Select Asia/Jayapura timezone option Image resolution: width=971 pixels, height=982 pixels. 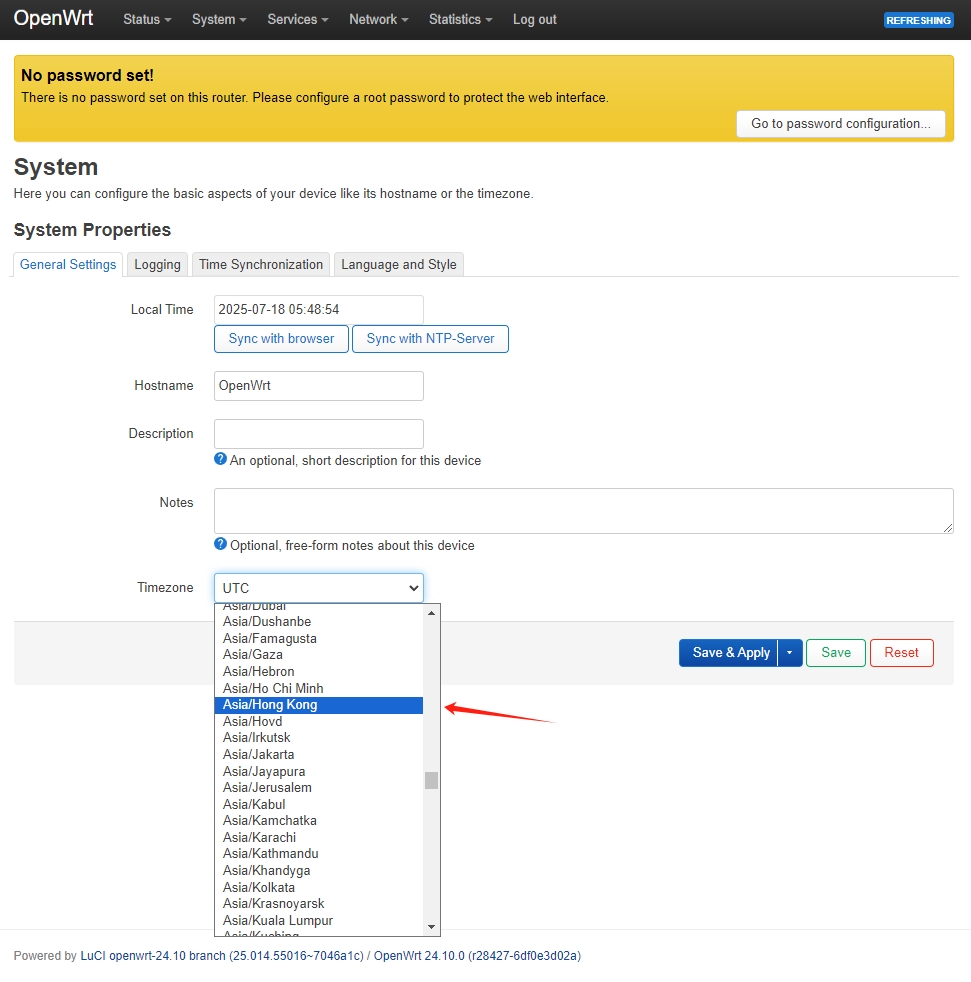click(x=319, y=771)
